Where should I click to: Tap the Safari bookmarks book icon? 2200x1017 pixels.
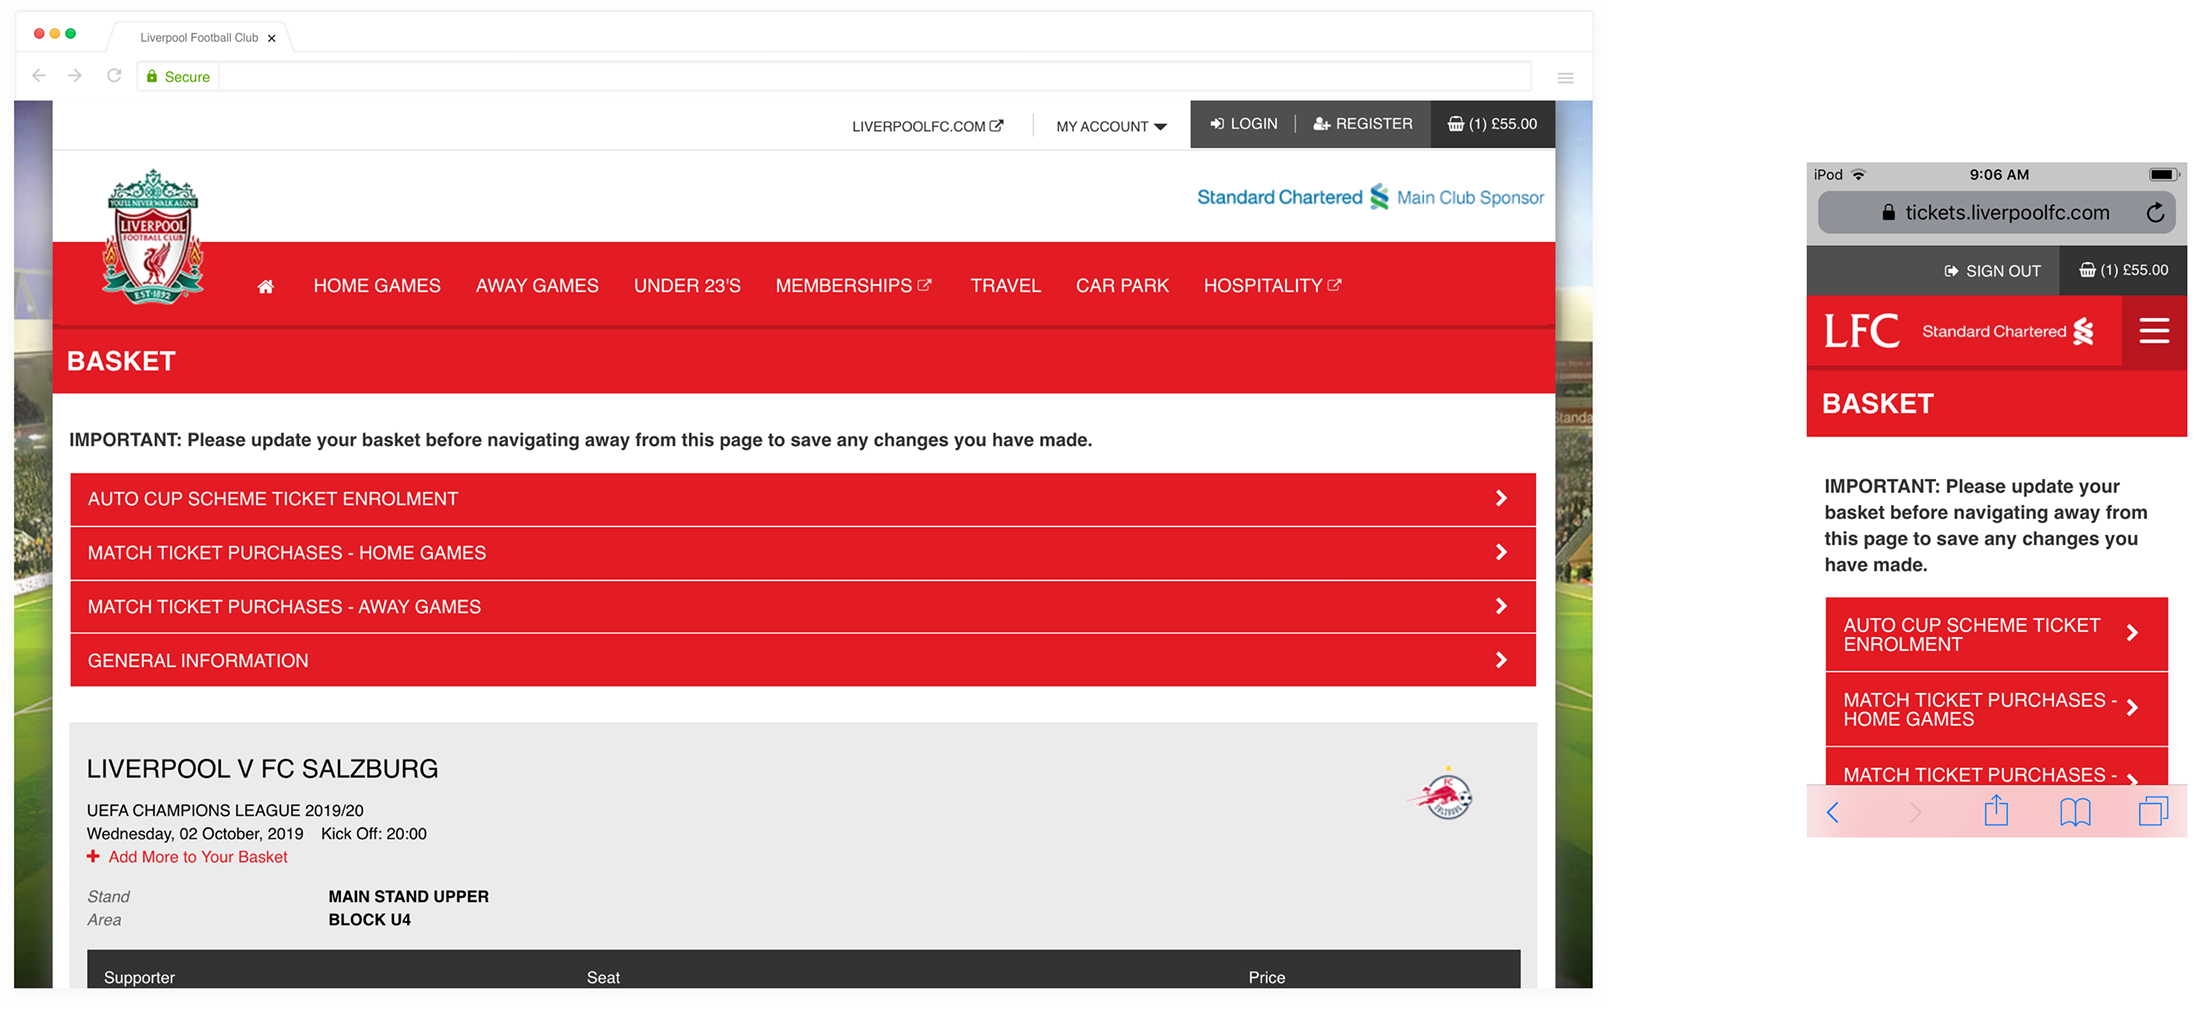(x=2075, y=812)
